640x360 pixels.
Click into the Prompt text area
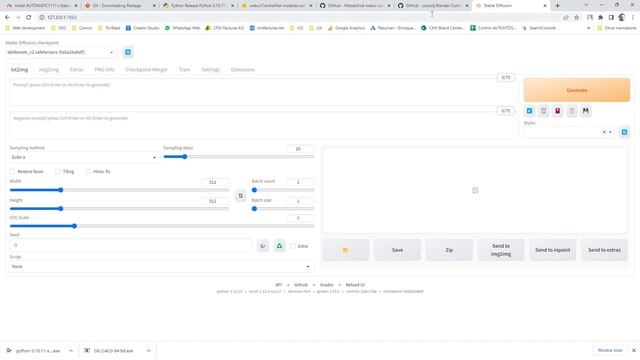263,92
